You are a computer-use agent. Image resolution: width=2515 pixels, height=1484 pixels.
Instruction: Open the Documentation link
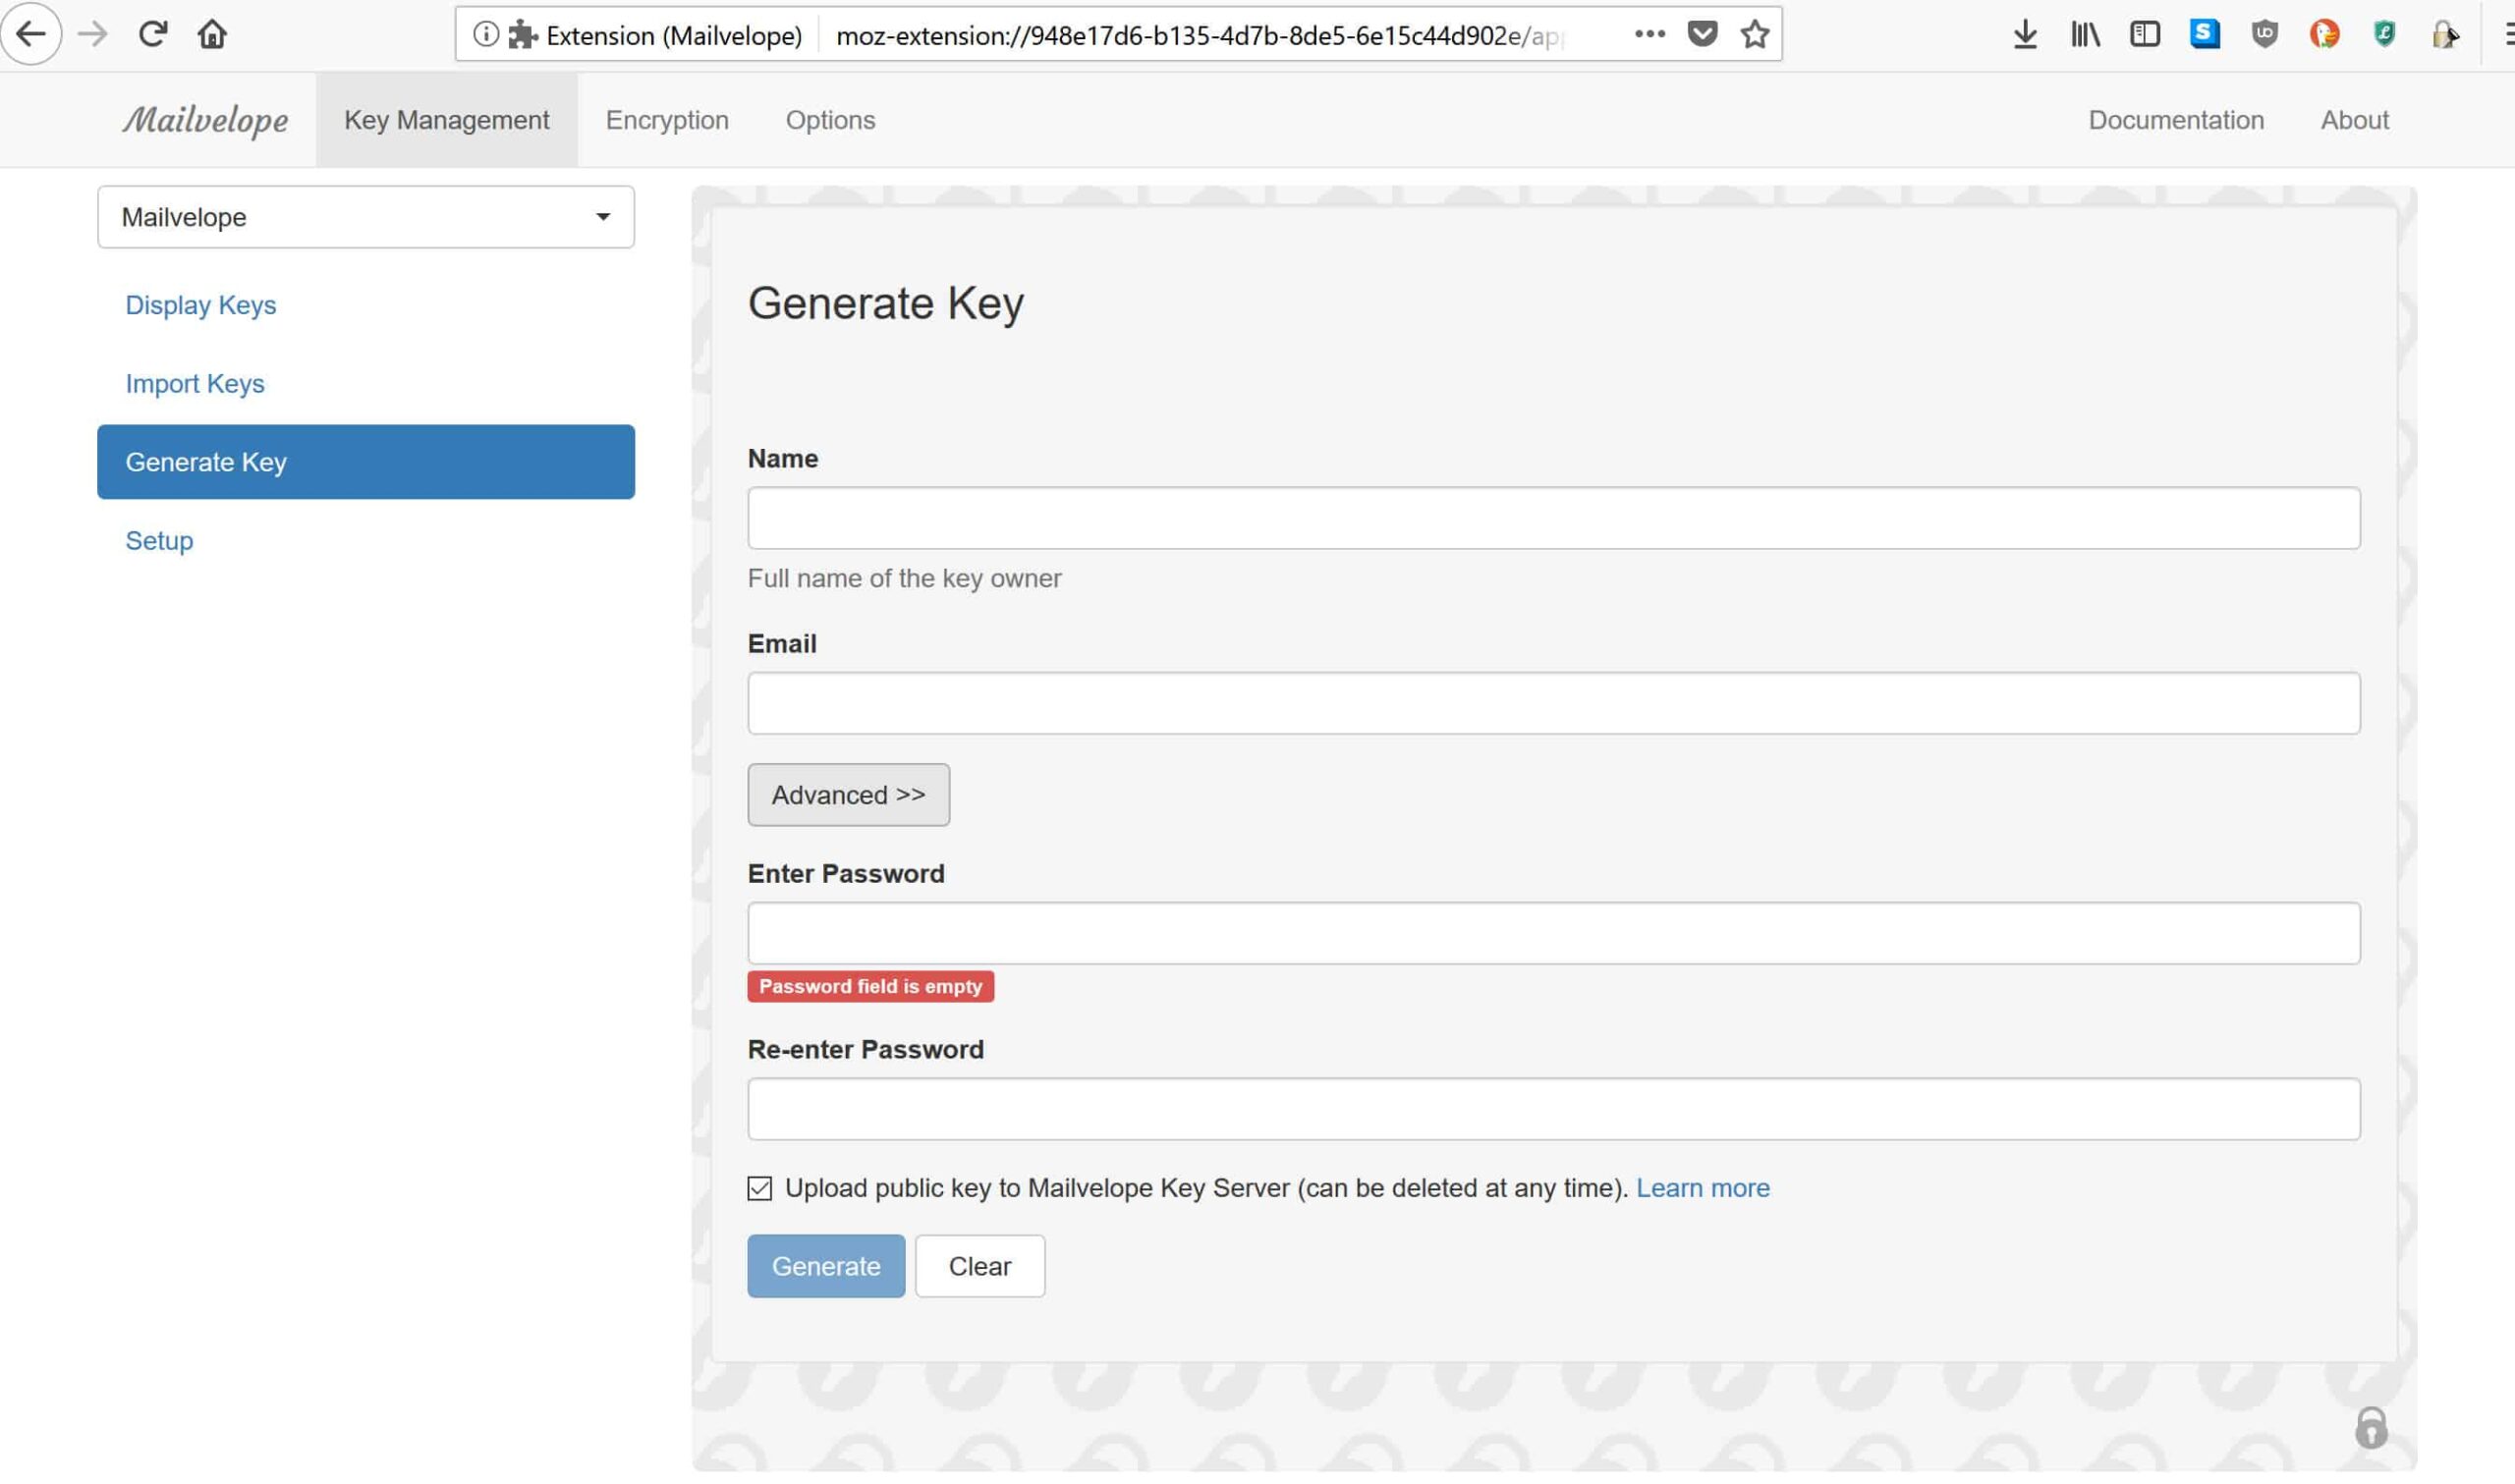coord(2176,120)
